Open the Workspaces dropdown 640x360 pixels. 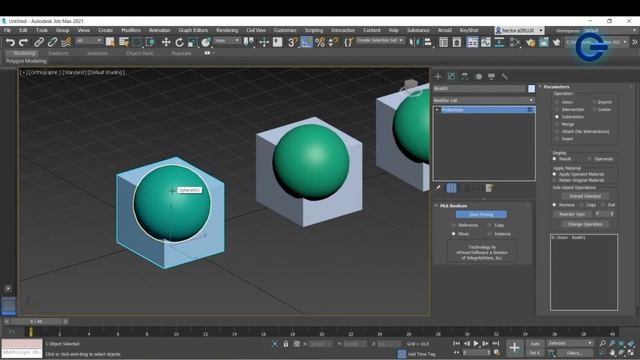tap(610, 31)
